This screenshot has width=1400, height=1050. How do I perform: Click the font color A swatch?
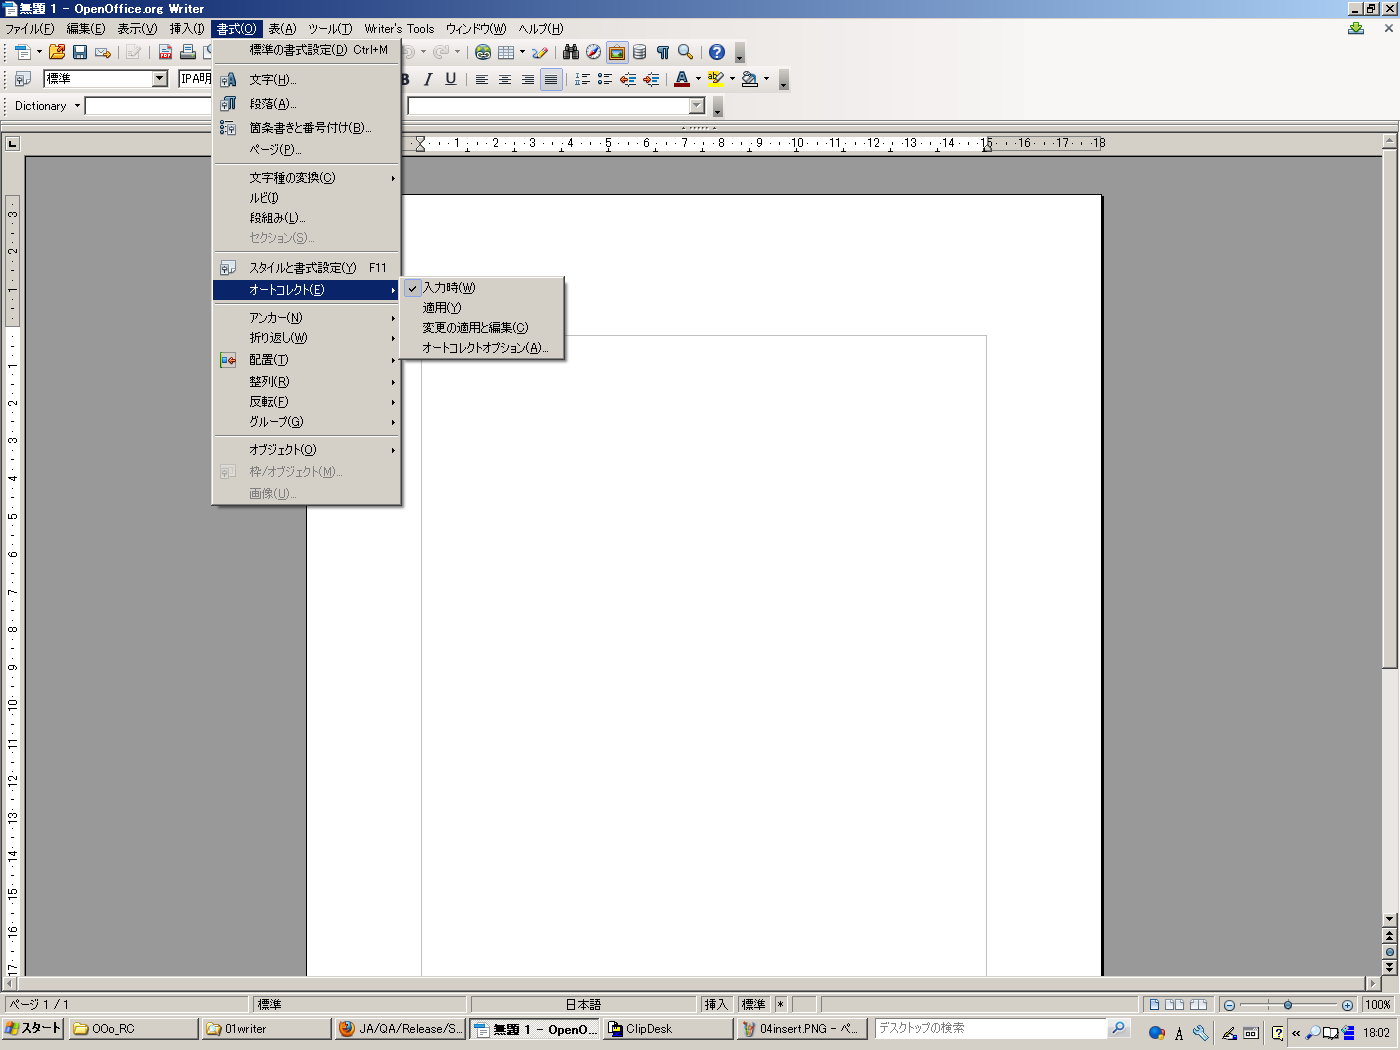[x=682, y=79]
